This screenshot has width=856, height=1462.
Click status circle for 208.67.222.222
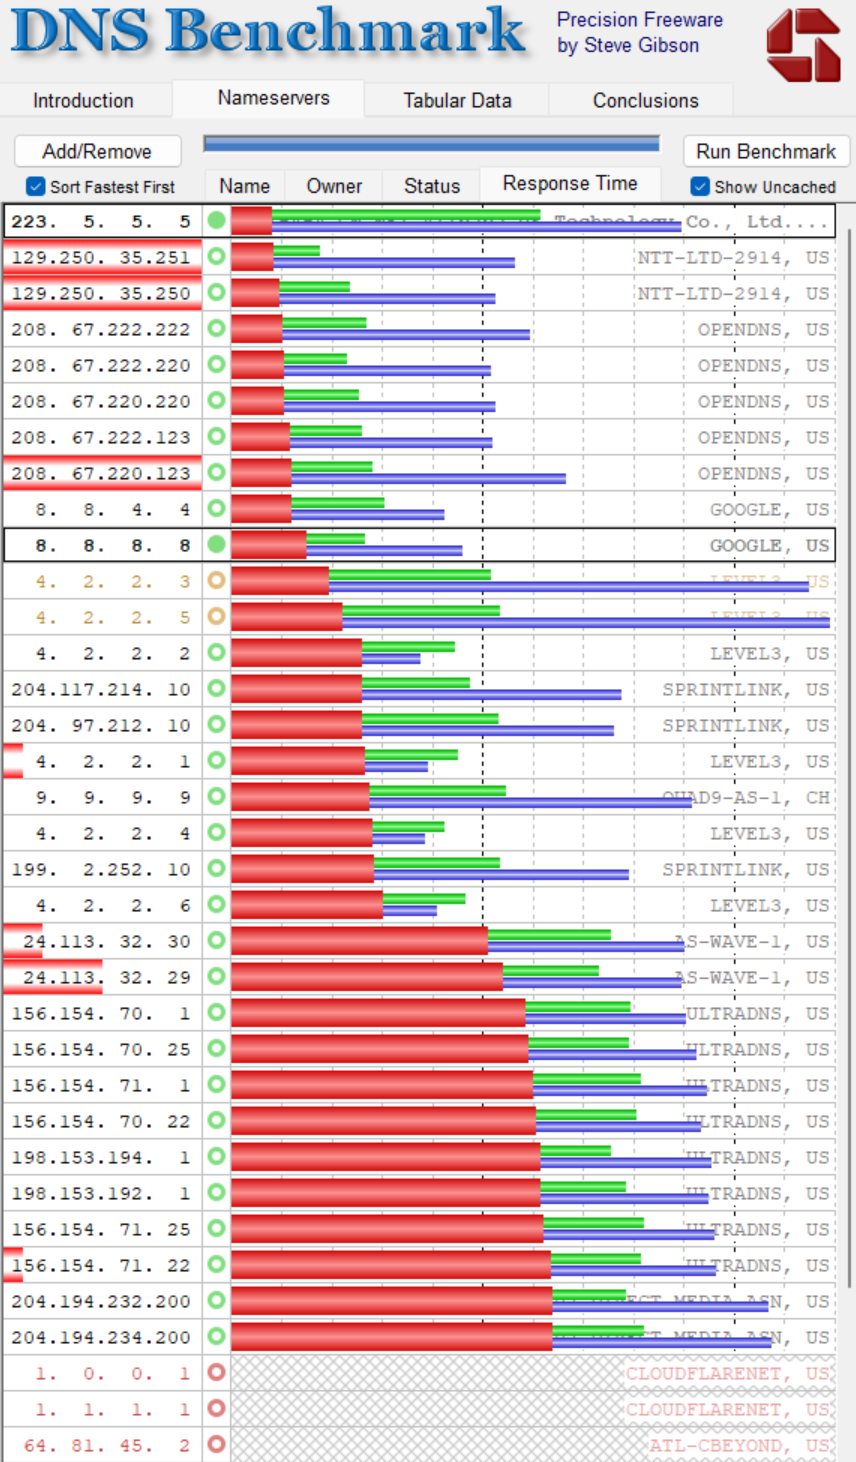[216, 328]
